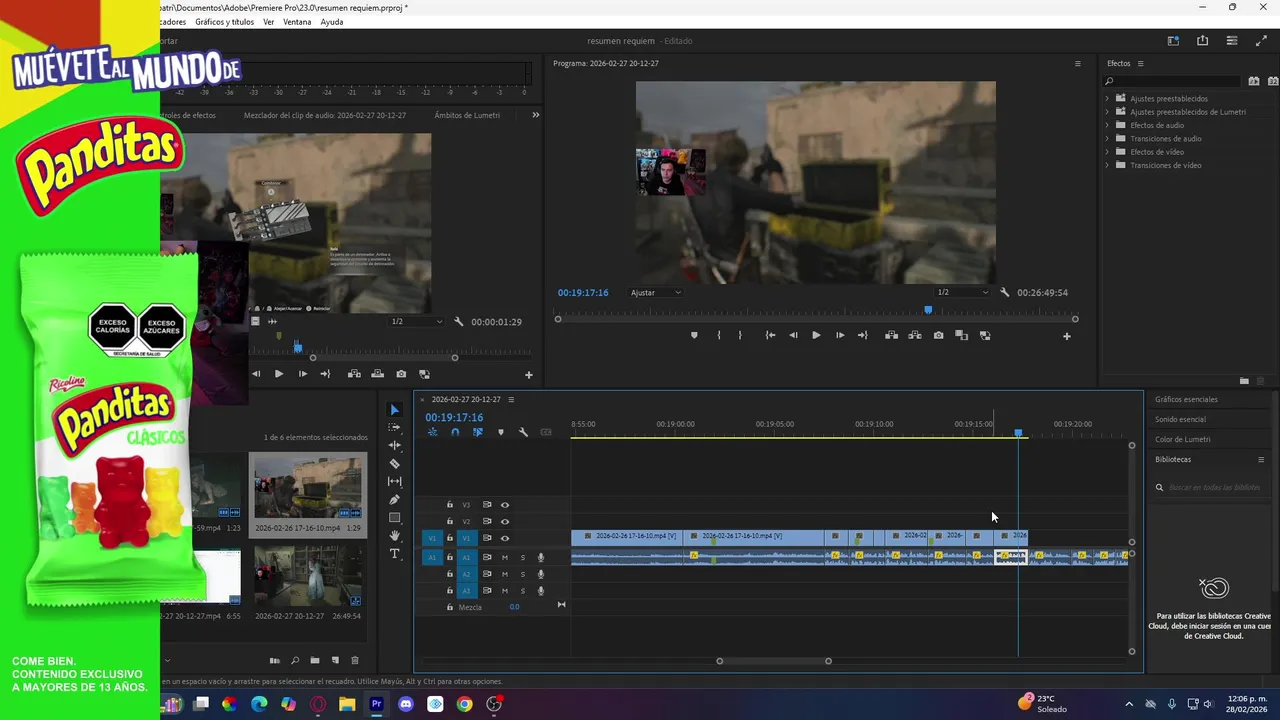
Task: Play the Source Monitor clip
Action: tap(278, 374)
